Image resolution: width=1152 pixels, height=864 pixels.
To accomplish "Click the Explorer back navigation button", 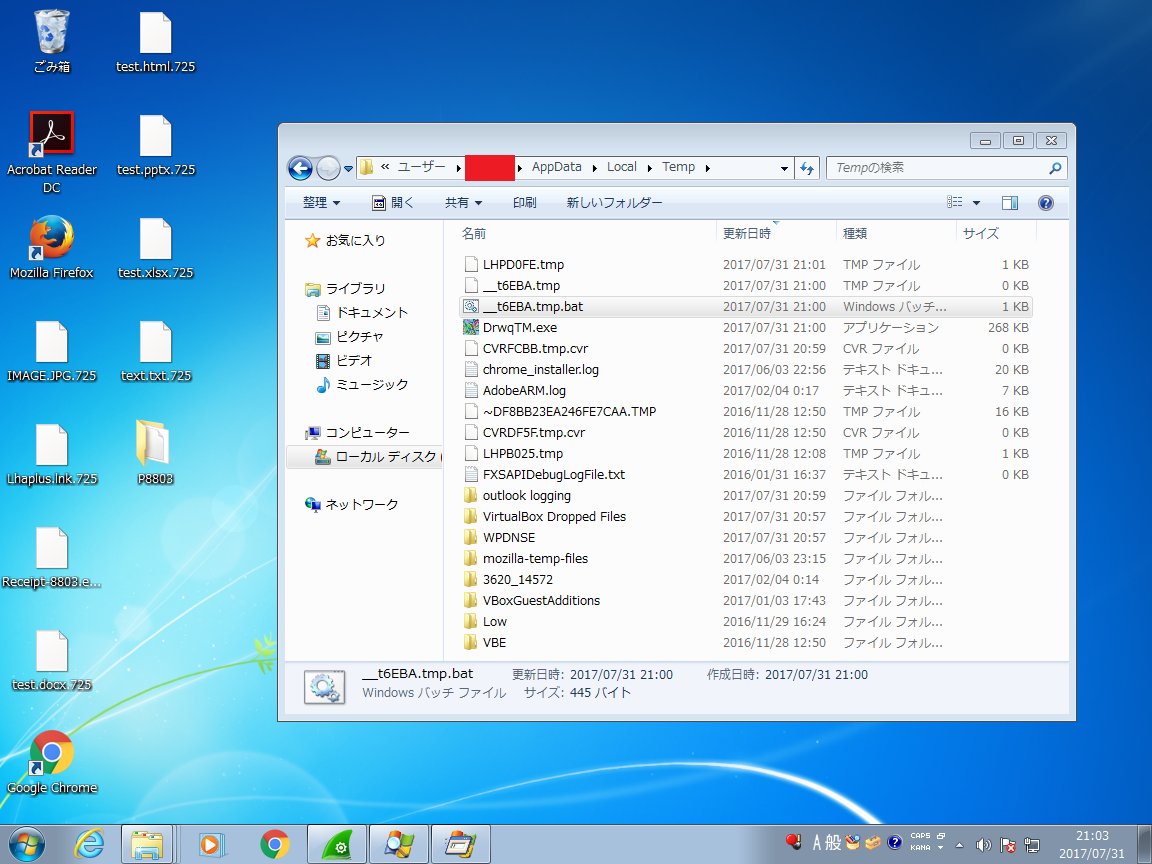I will [x=300, y=168].
